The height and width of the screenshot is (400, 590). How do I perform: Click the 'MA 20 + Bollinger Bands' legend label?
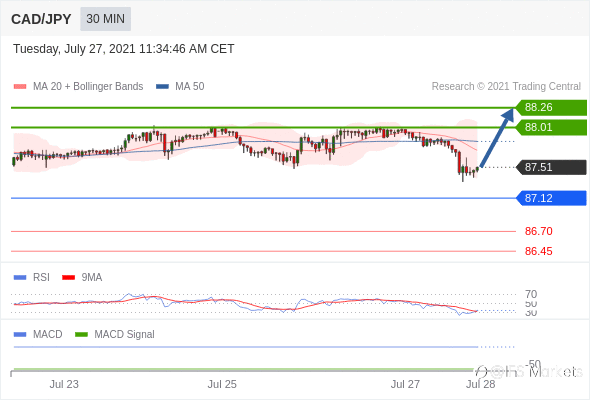click(88, 87)
